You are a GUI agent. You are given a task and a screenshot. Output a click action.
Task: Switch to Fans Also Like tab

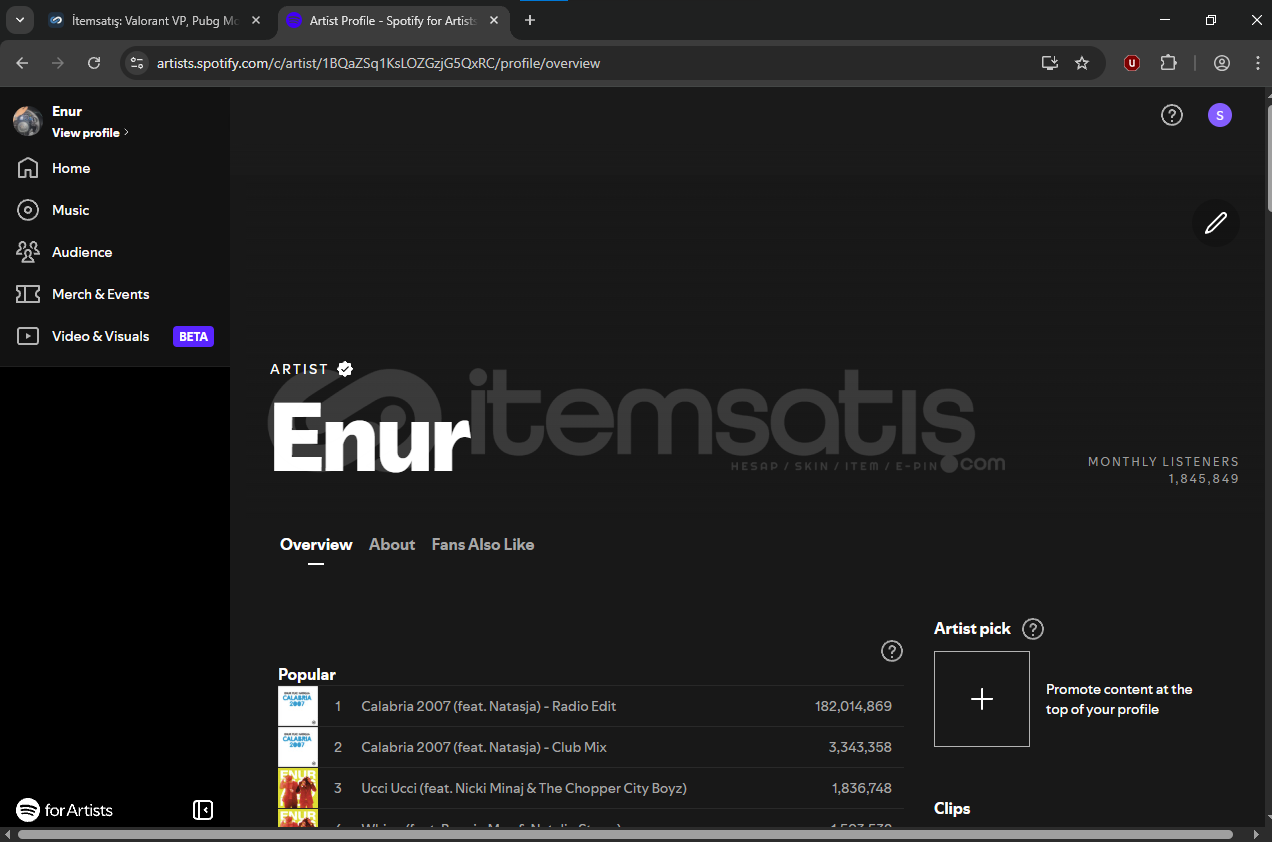click(482, 544)
